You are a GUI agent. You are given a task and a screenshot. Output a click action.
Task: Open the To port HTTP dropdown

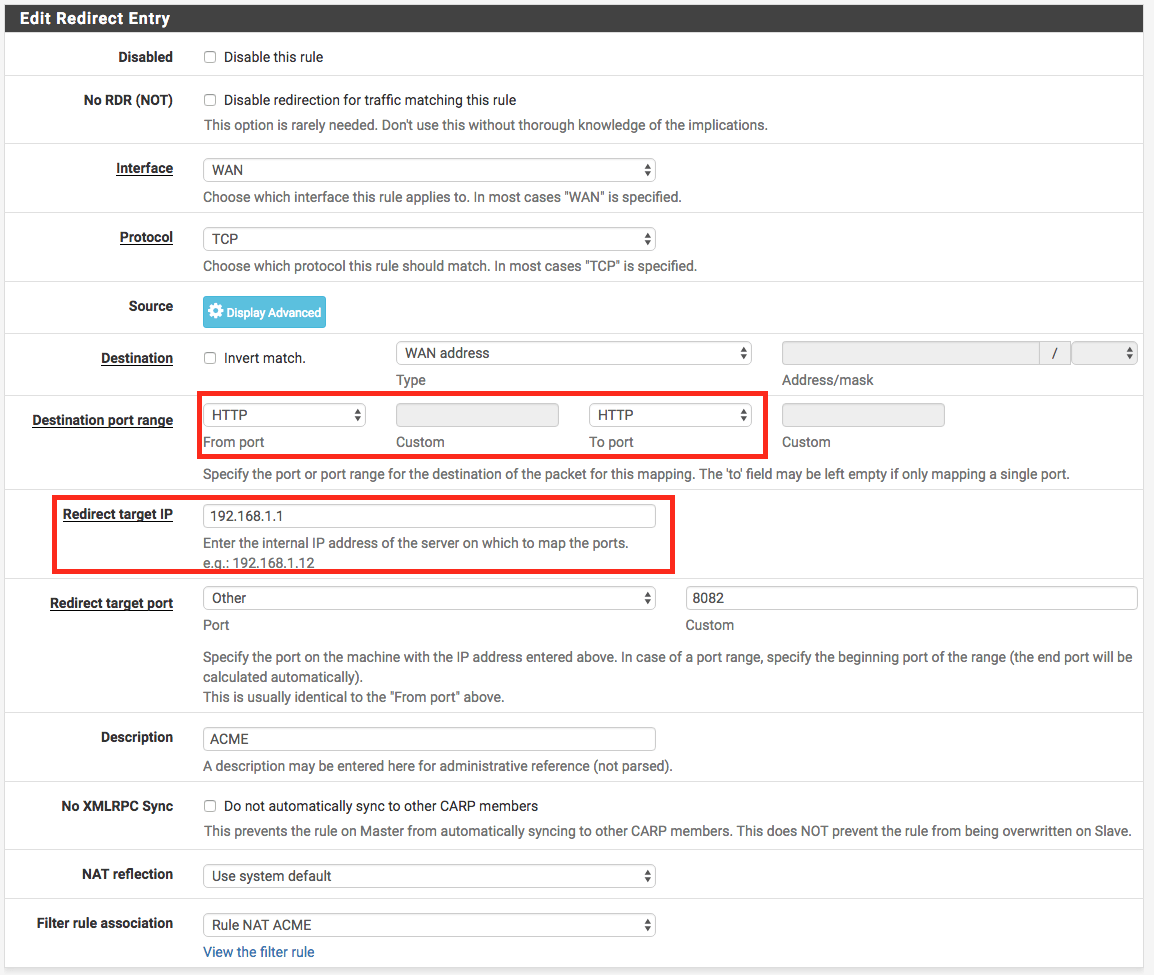coord(670,415)
